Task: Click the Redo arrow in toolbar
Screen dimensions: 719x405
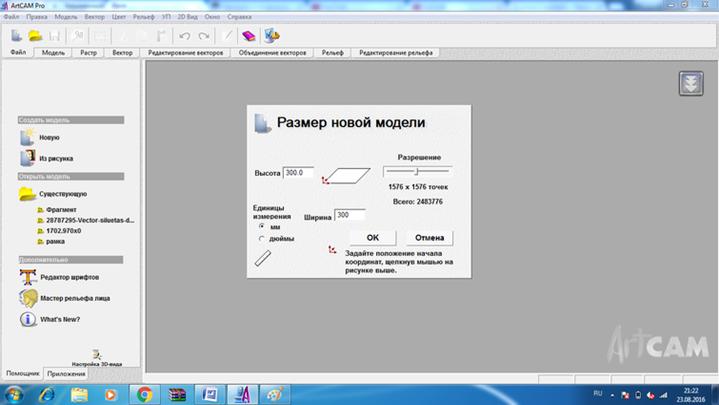Action: 204,36
